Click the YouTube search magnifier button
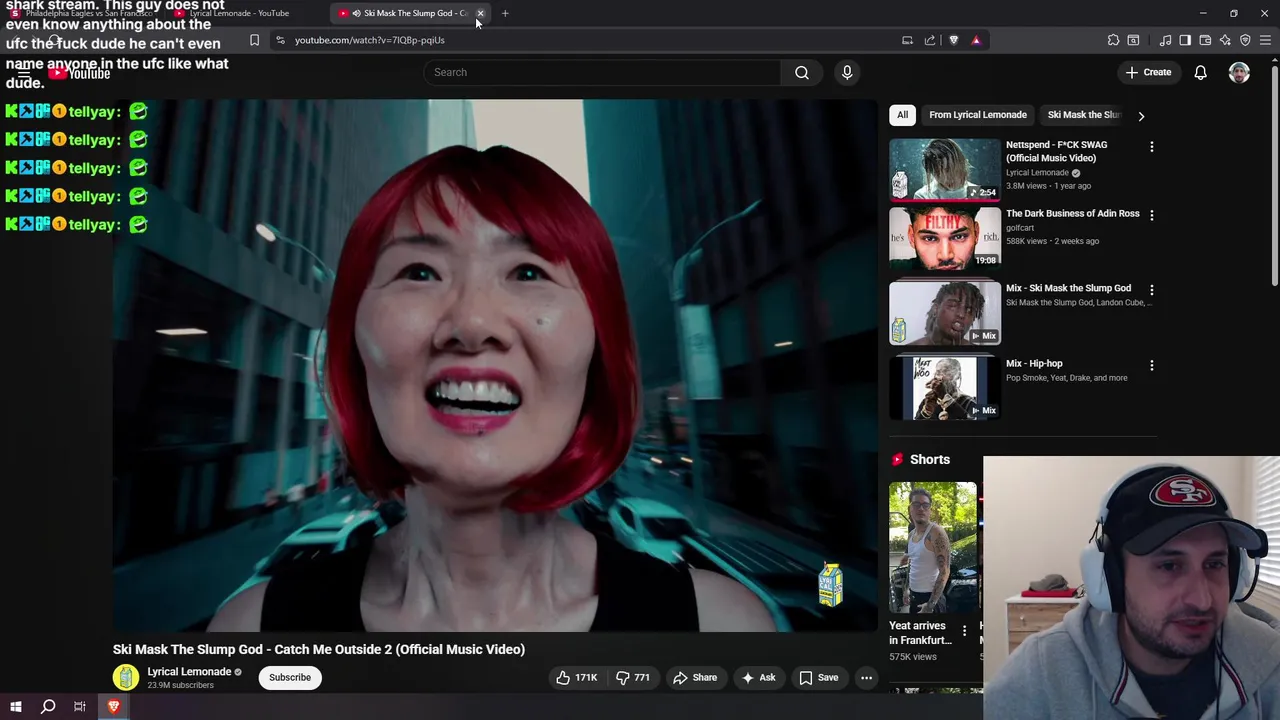 click(801, 72)
